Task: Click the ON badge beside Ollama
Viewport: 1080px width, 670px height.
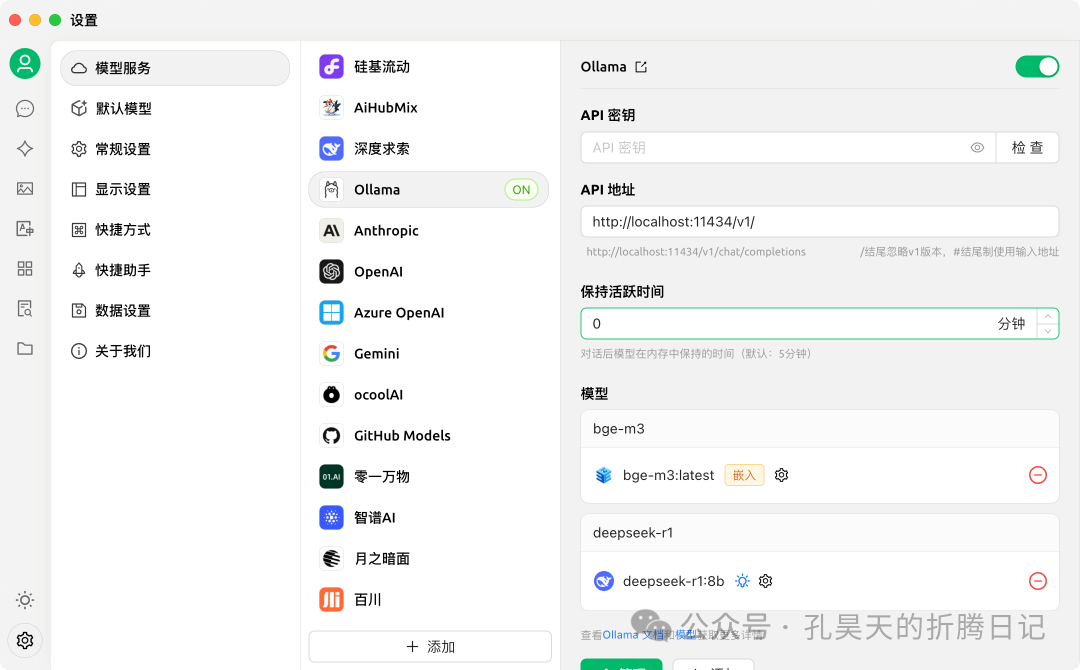Action: point(521,189)
